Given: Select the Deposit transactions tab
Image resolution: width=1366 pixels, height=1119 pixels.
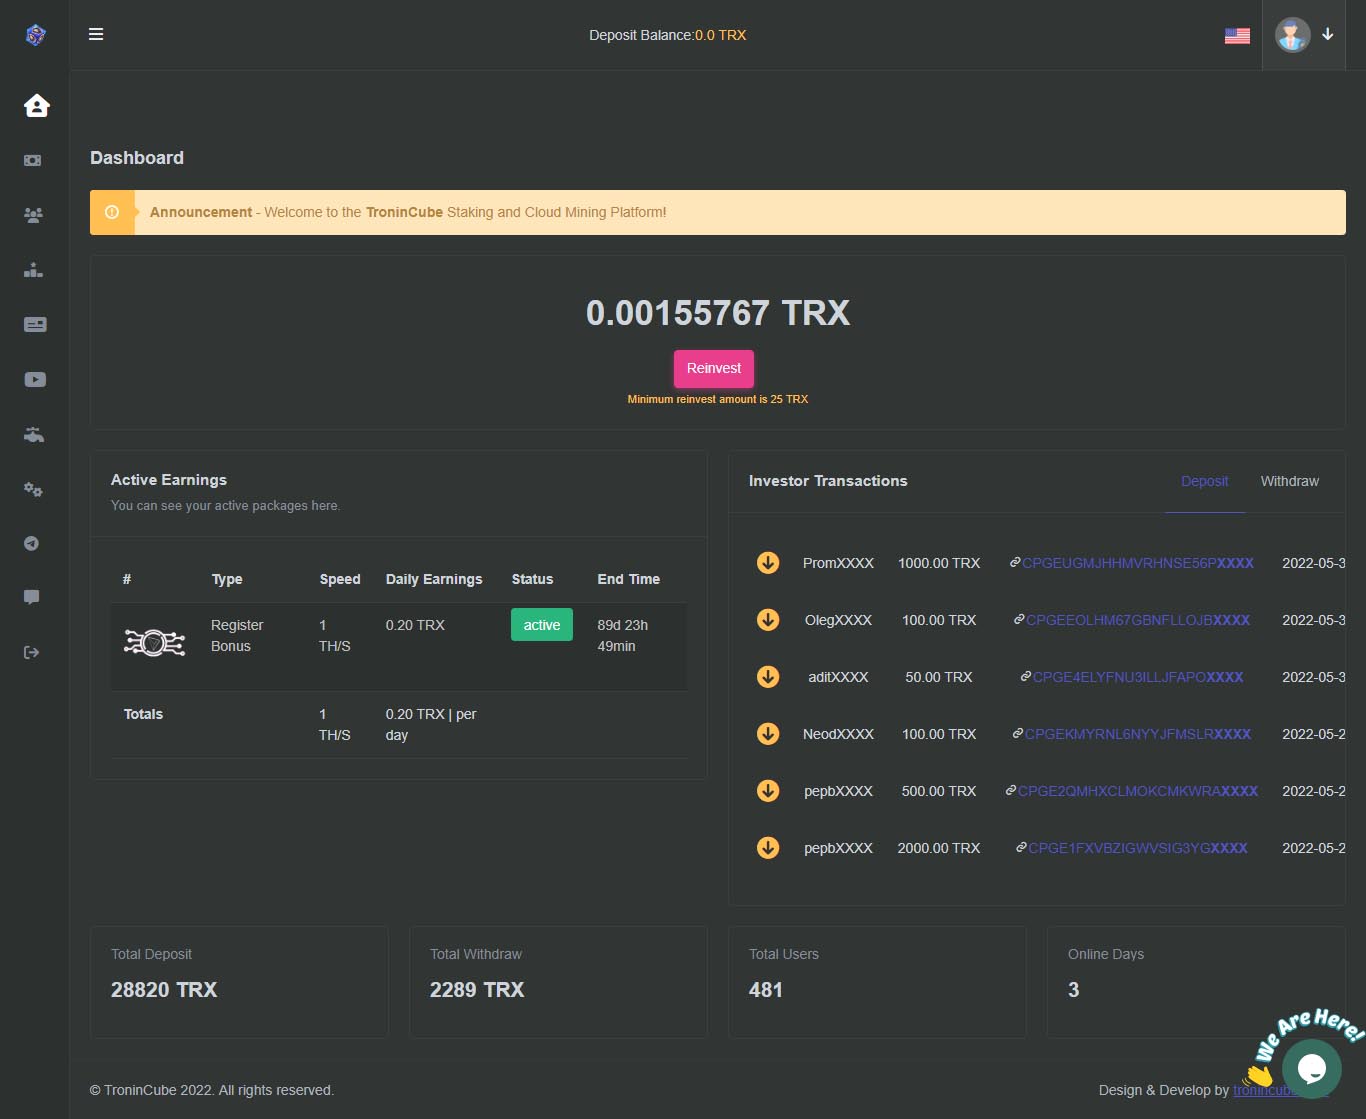Looking at the screenshot, I should coord(1204,481).
